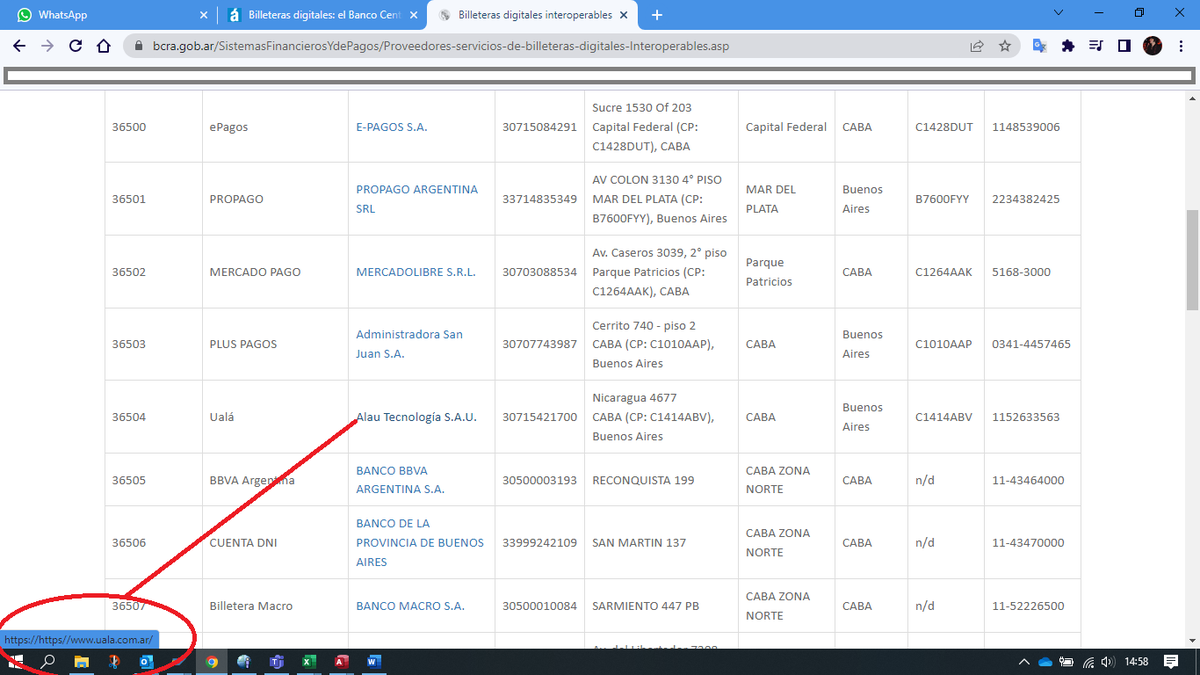Share this page via address bar icon
1200x675 pixels.
(x=976, y=46)
